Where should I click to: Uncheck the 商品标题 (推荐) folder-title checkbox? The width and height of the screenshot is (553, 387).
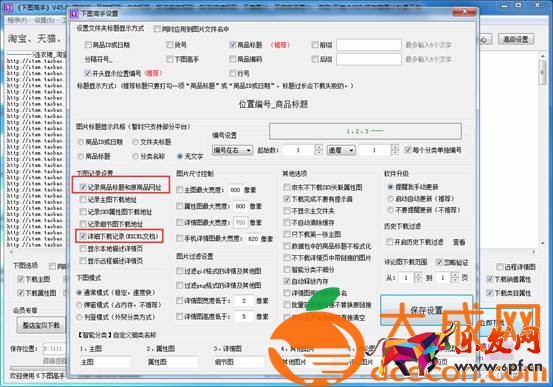tap(232, 45)
